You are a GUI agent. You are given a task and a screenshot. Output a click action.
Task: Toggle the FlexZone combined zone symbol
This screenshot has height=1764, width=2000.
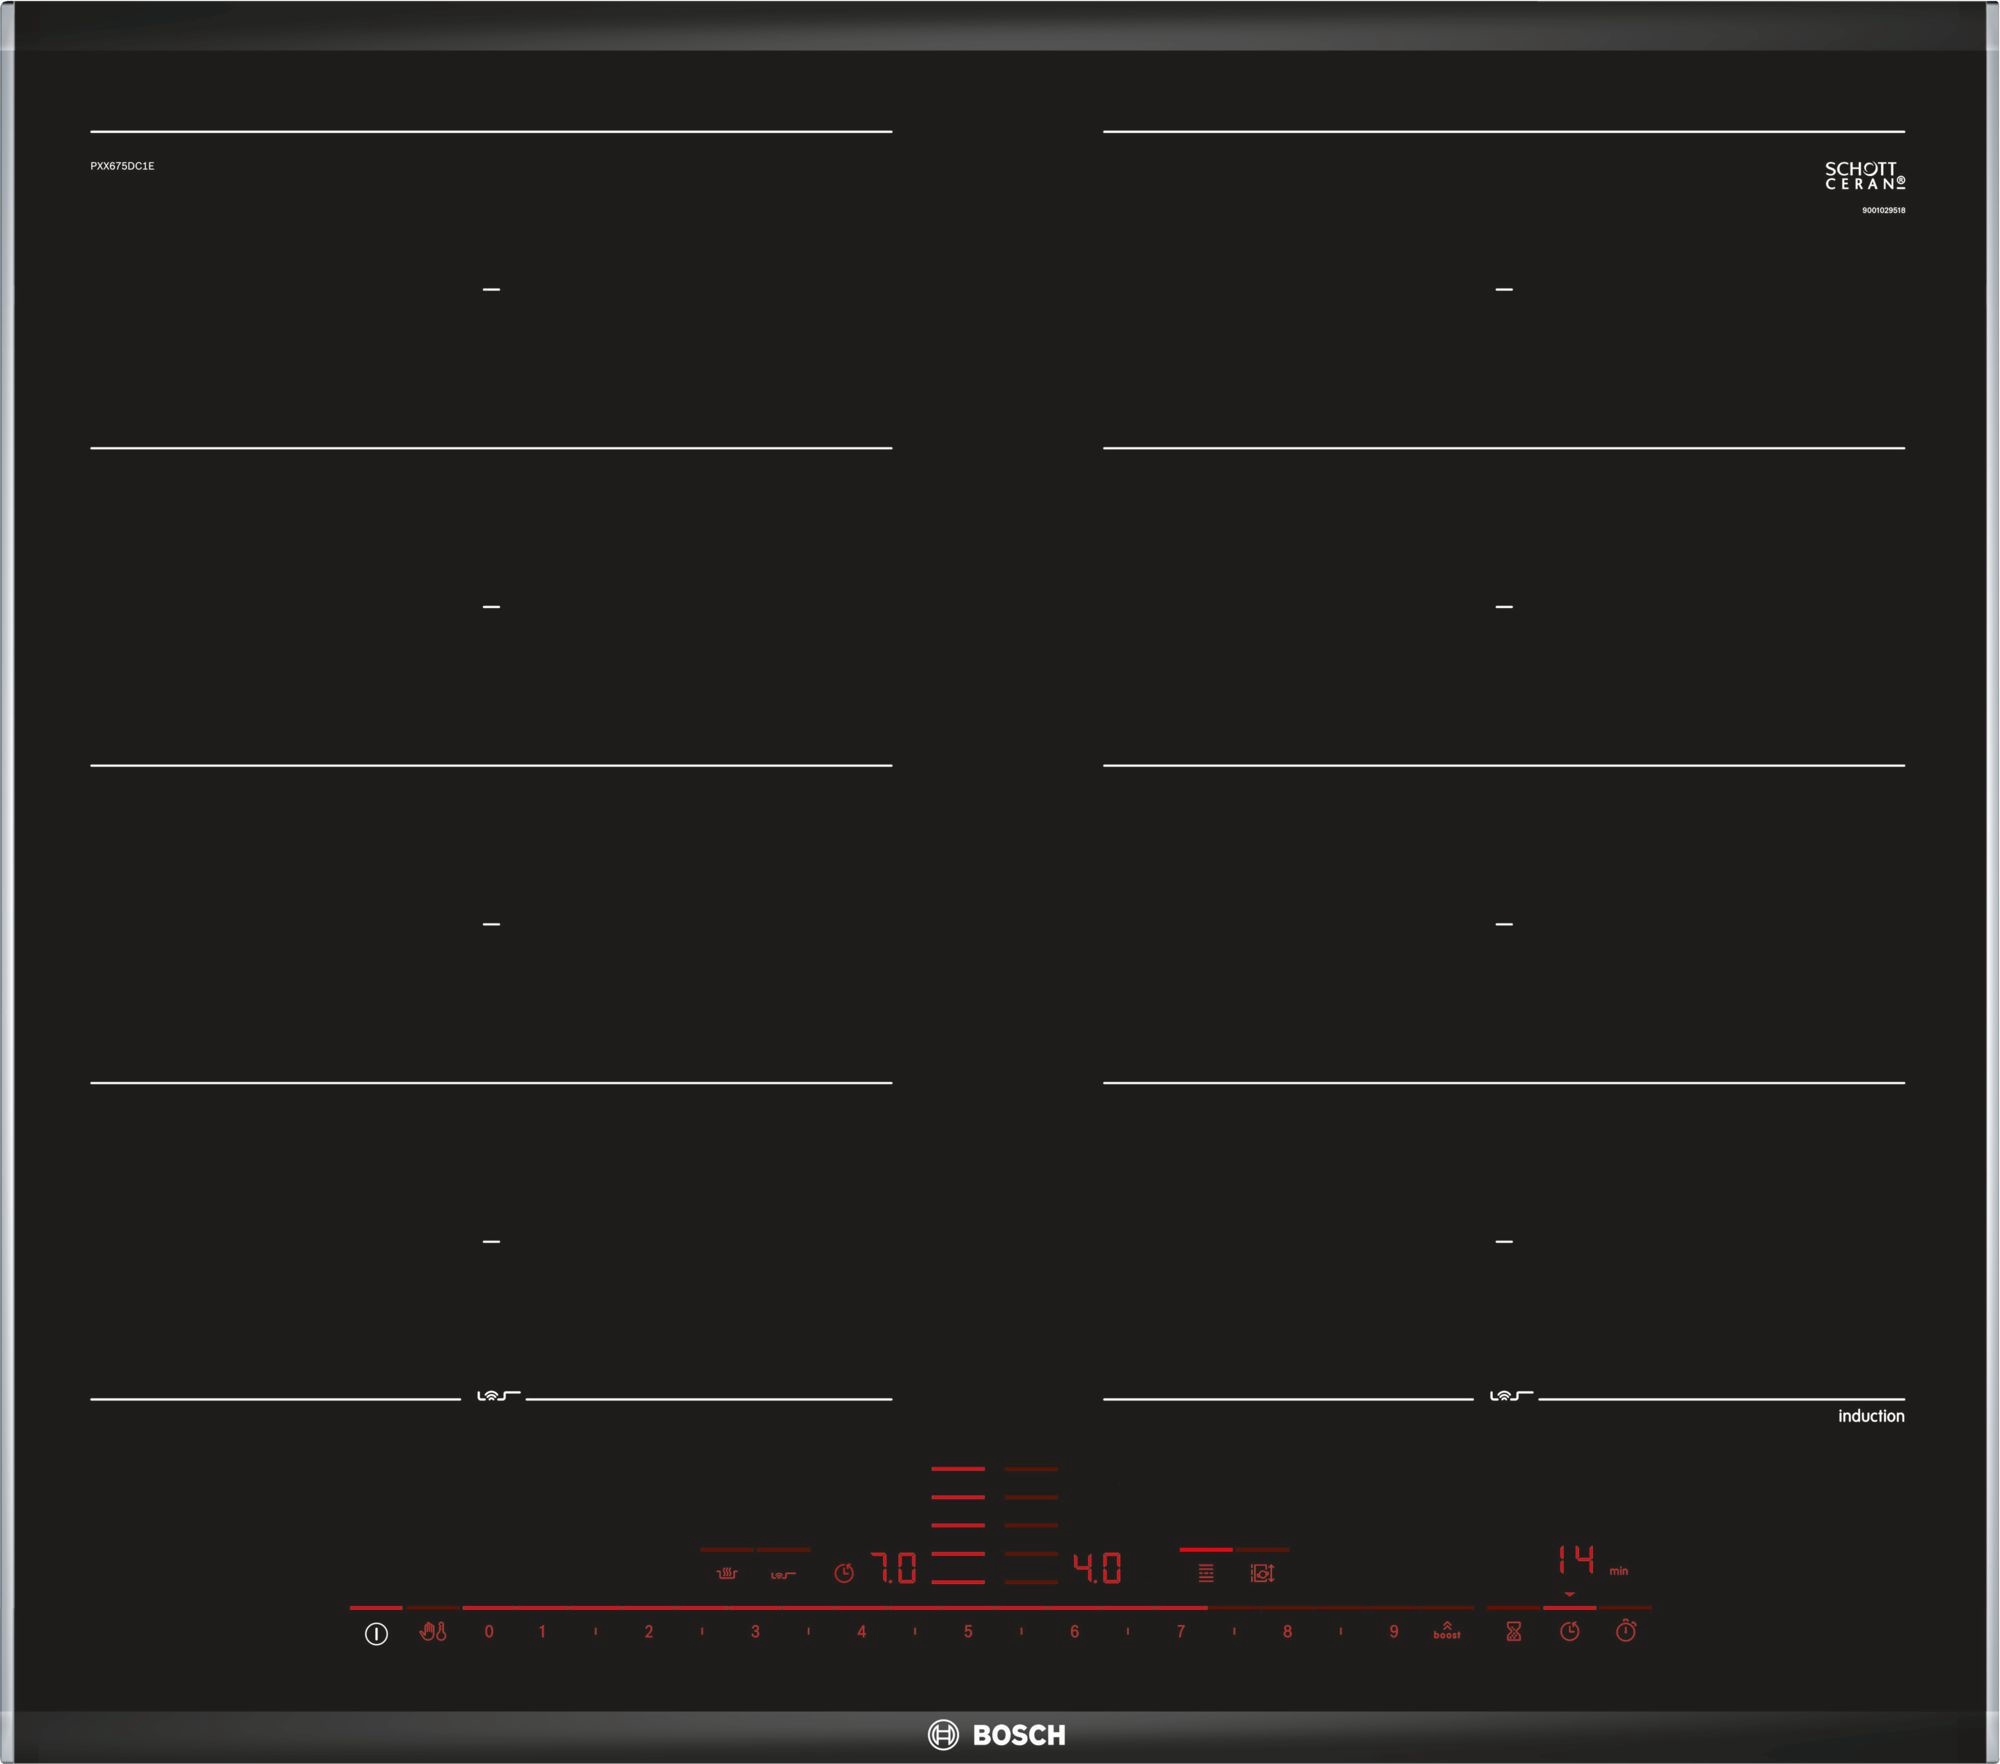coord(1206,1573)
